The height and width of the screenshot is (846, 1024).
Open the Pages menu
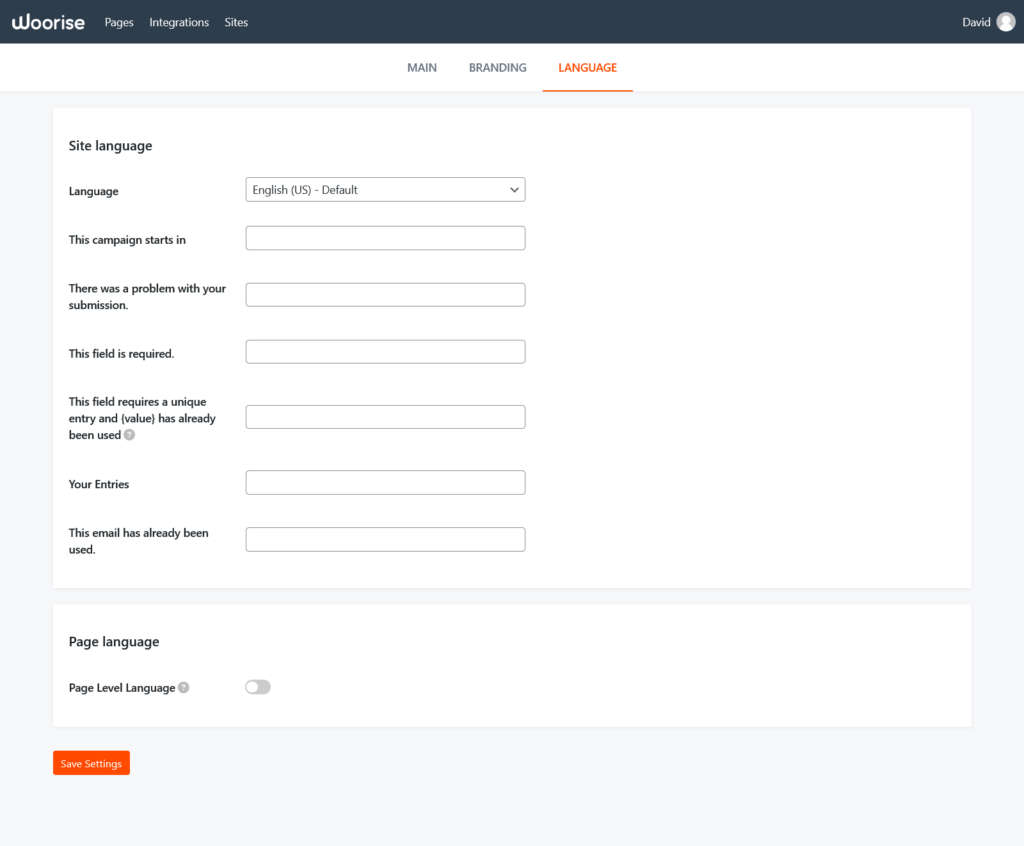pos(119,22)
